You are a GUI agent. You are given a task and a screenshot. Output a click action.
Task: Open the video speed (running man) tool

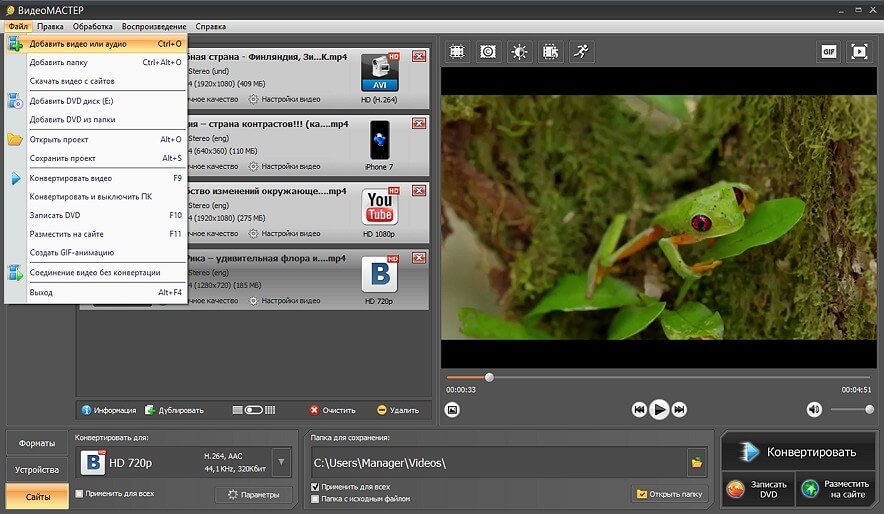click(581, 51)
